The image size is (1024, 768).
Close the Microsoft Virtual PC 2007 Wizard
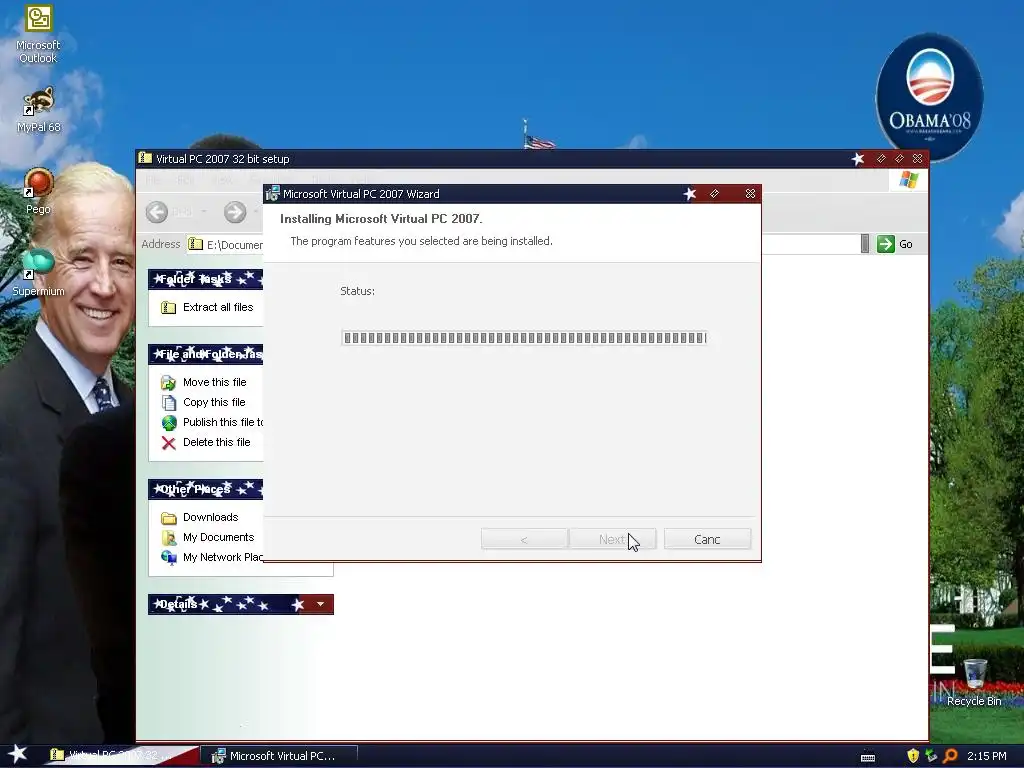click(750, 194)
